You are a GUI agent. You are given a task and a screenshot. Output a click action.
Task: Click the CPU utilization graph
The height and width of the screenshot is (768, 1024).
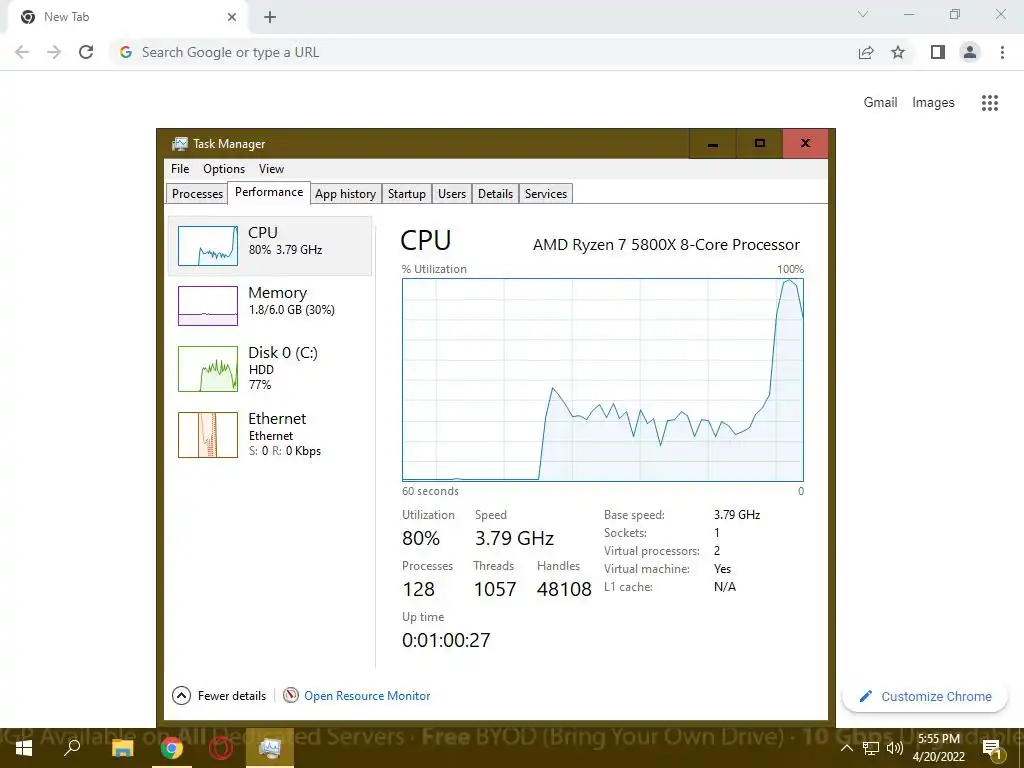coord(603,380)
